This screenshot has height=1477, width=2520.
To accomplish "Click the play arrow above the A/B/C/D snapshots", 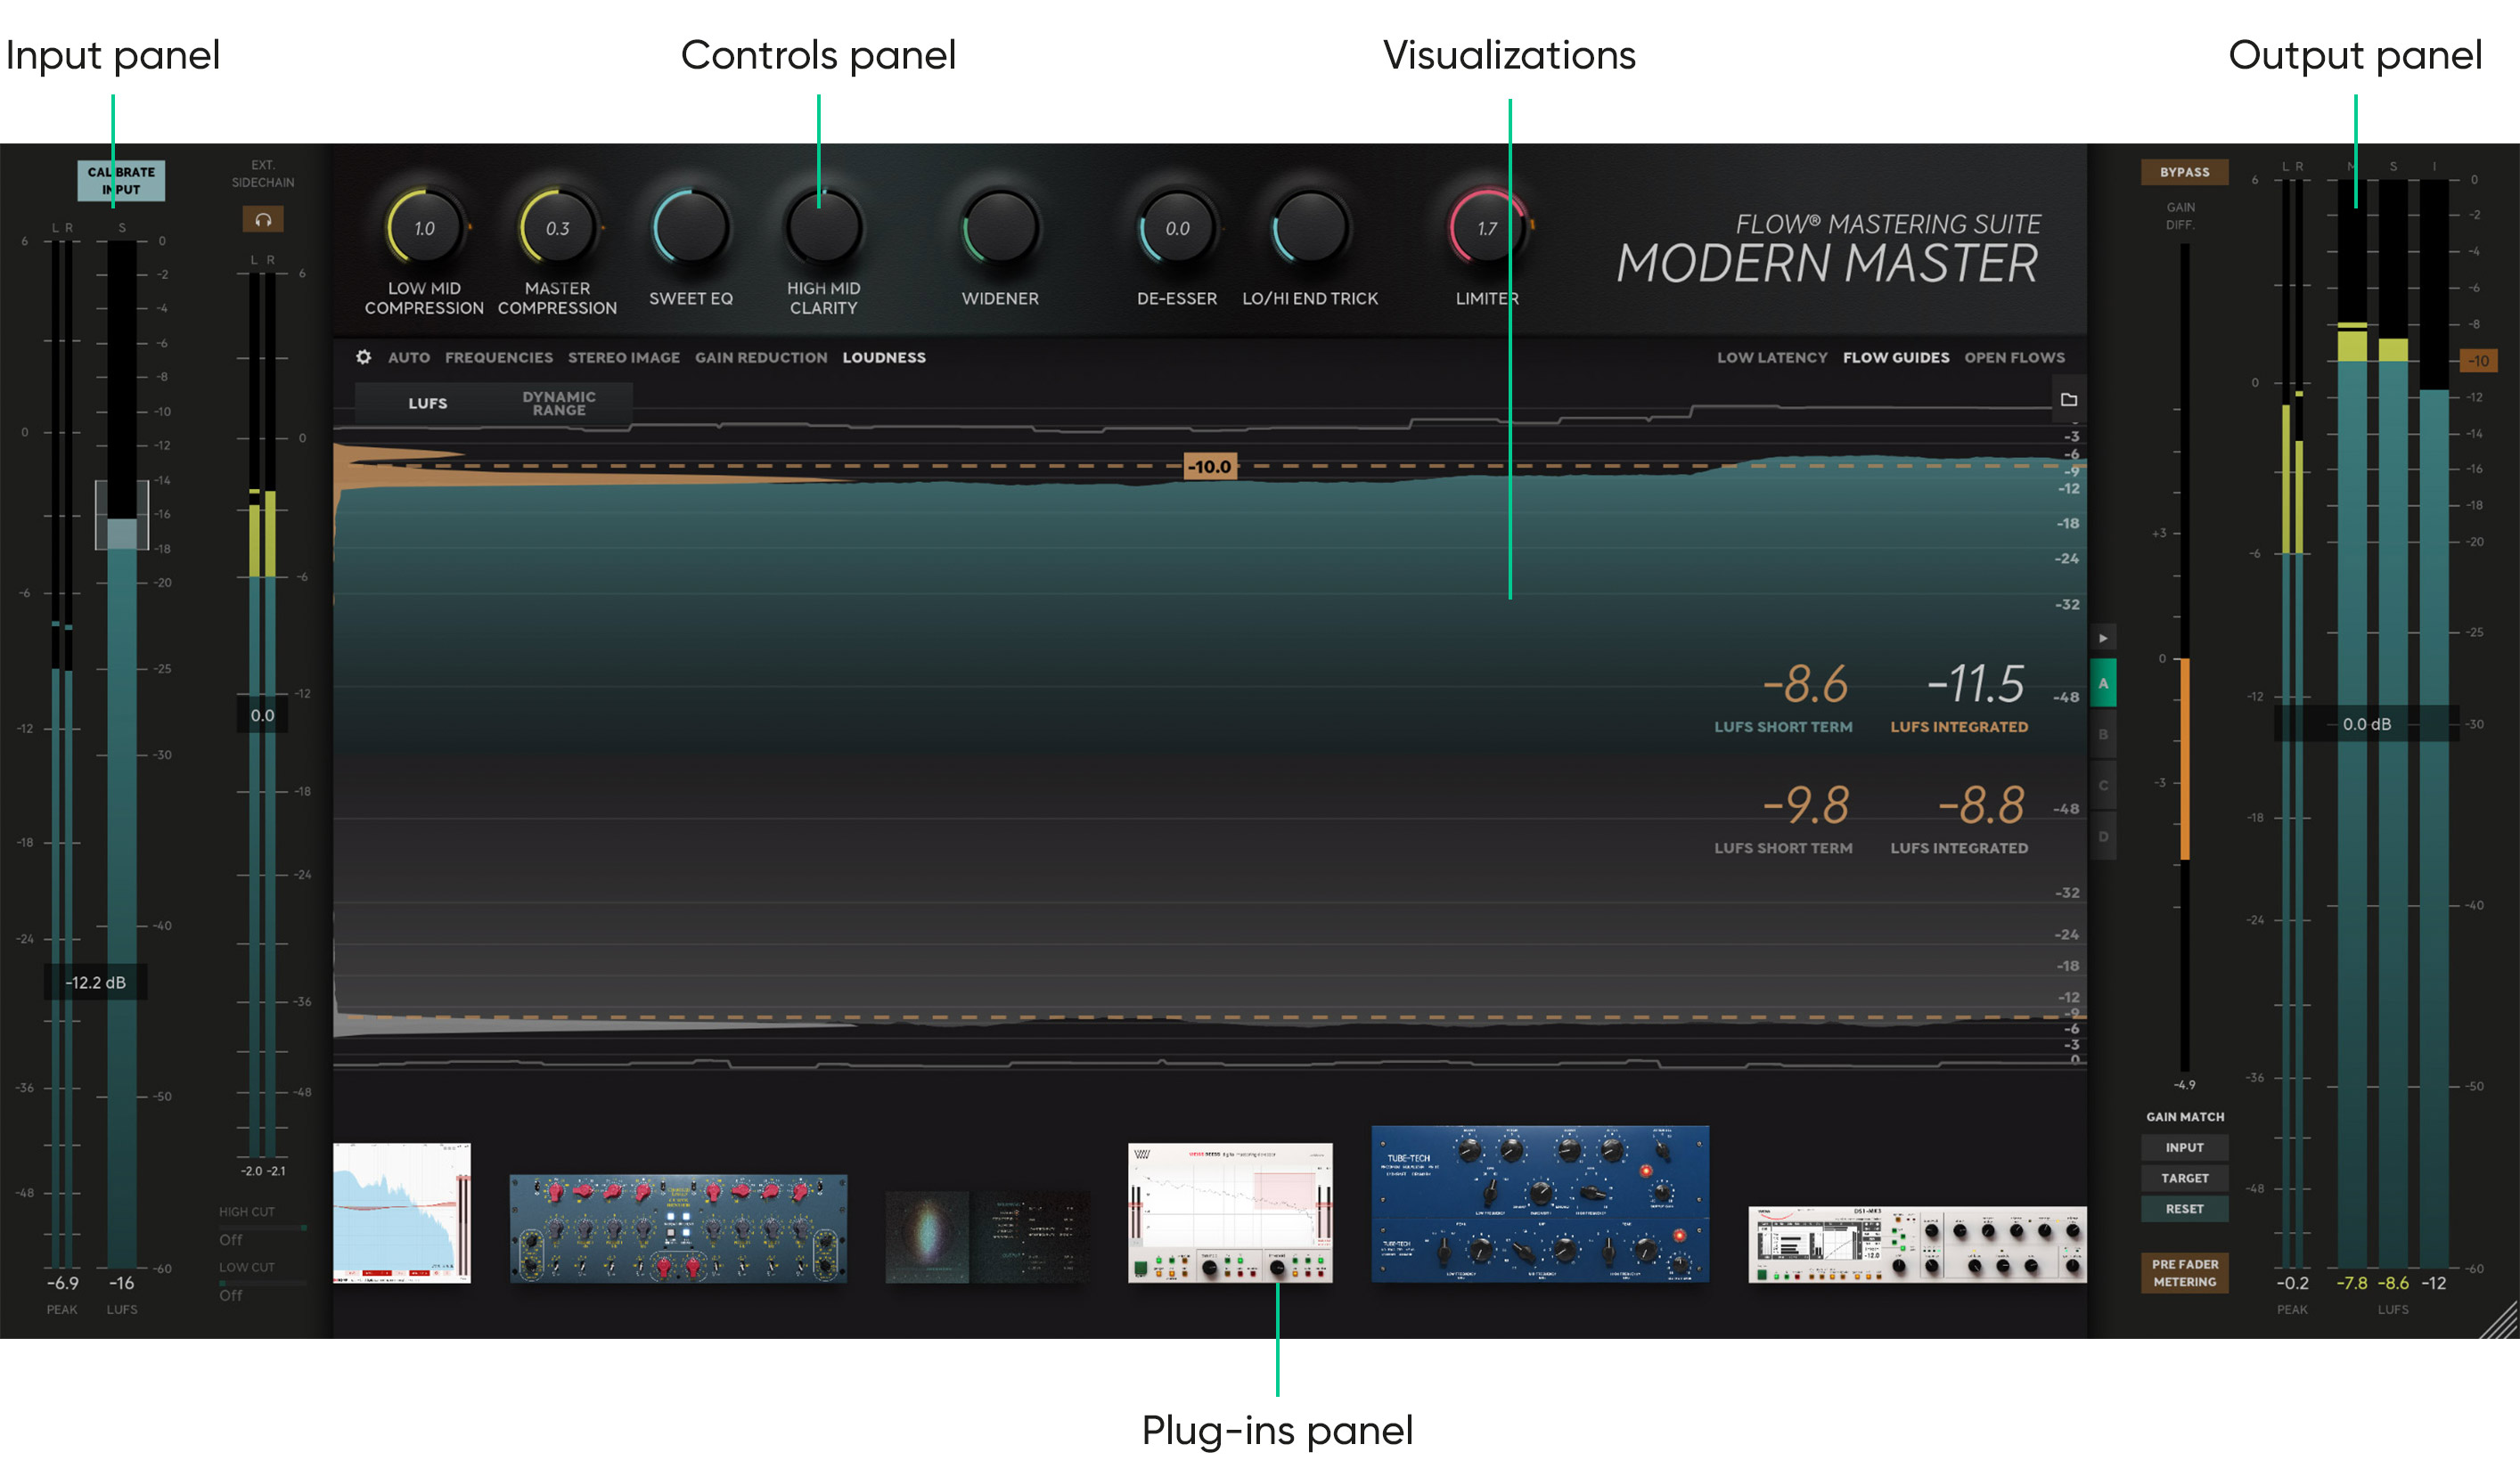I will click(2104, 637).
